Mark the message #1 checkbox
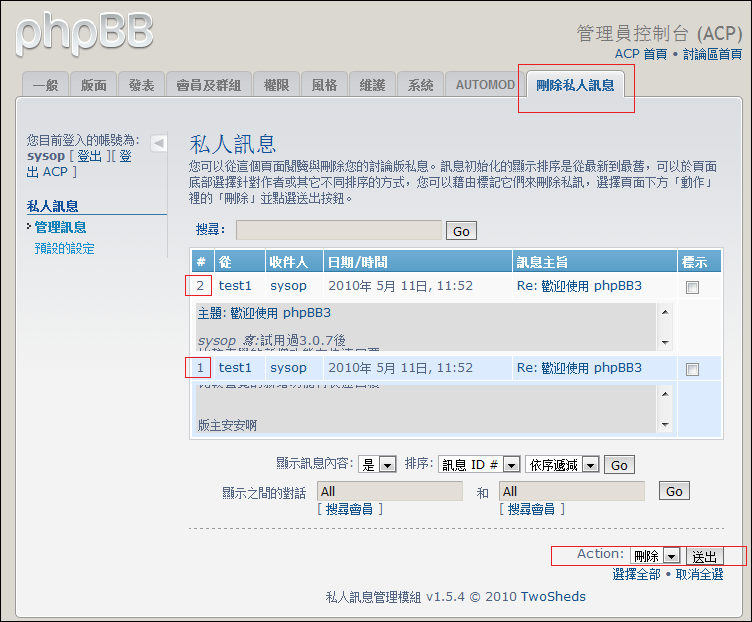This screenshot has height=622, width=752. pyautogui.click(x=692, y=369)
